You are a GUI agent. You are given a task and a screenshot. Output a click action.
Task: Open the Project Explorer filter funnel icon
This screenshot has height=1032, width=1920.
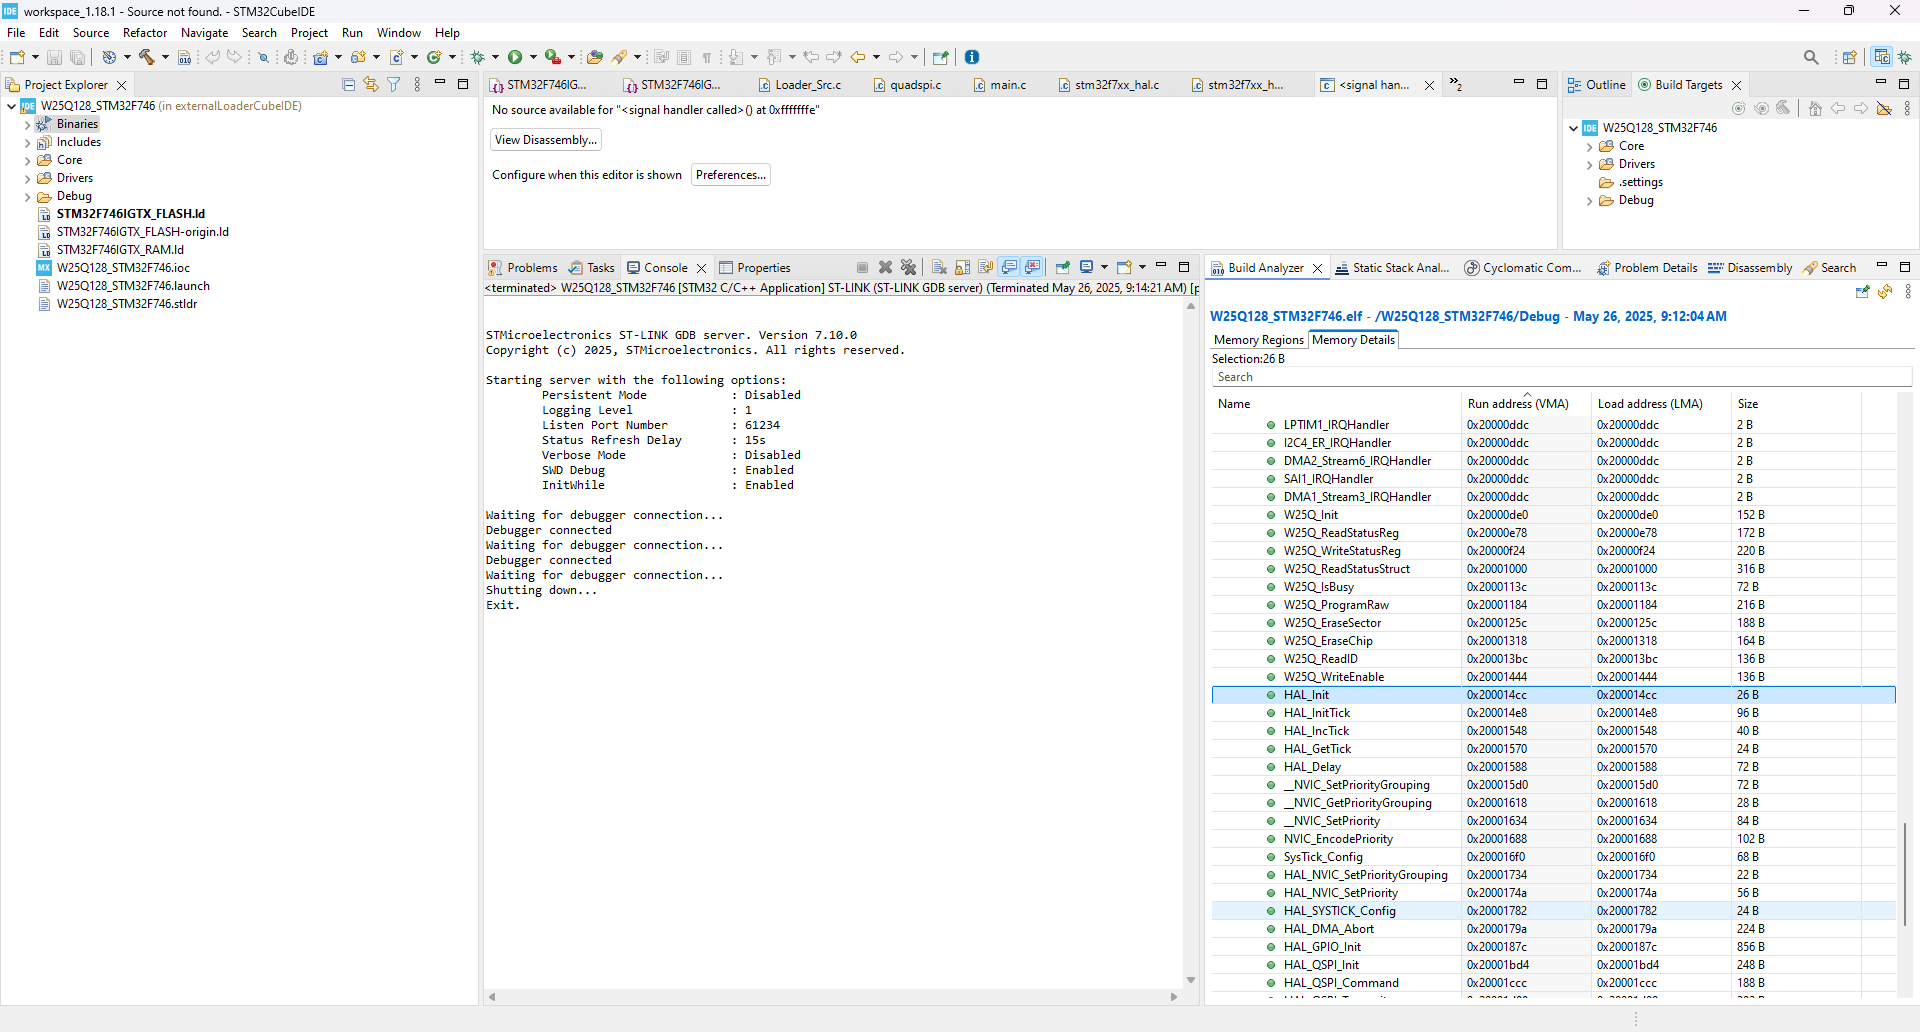[x=394, y=85]
